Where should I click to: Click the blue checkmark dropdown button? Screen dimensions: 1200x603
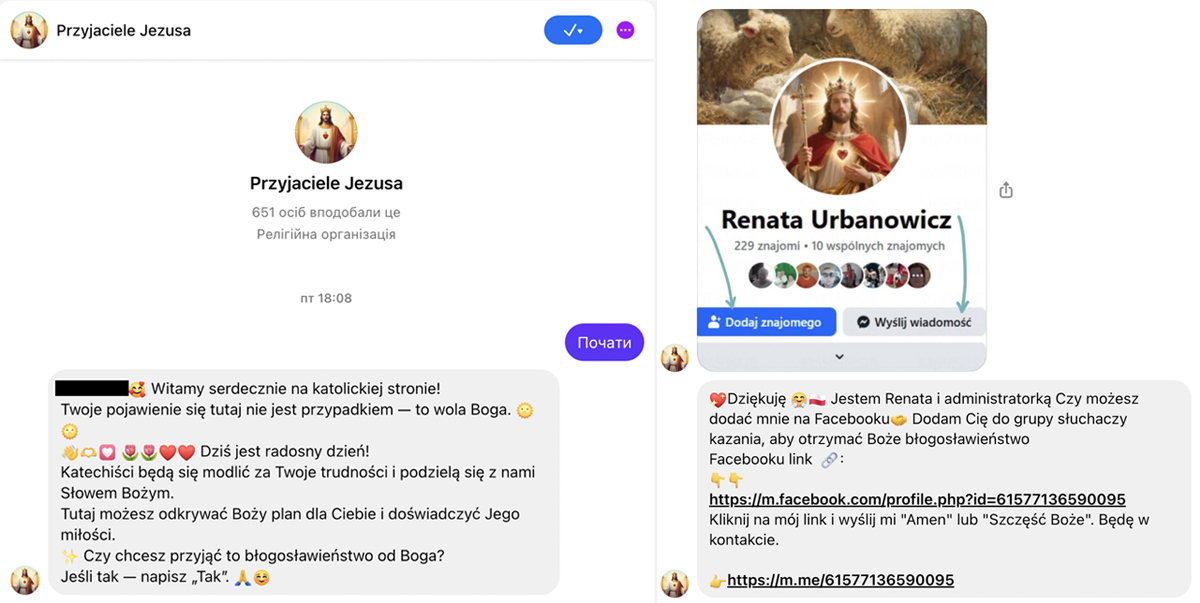pos(573,30)
